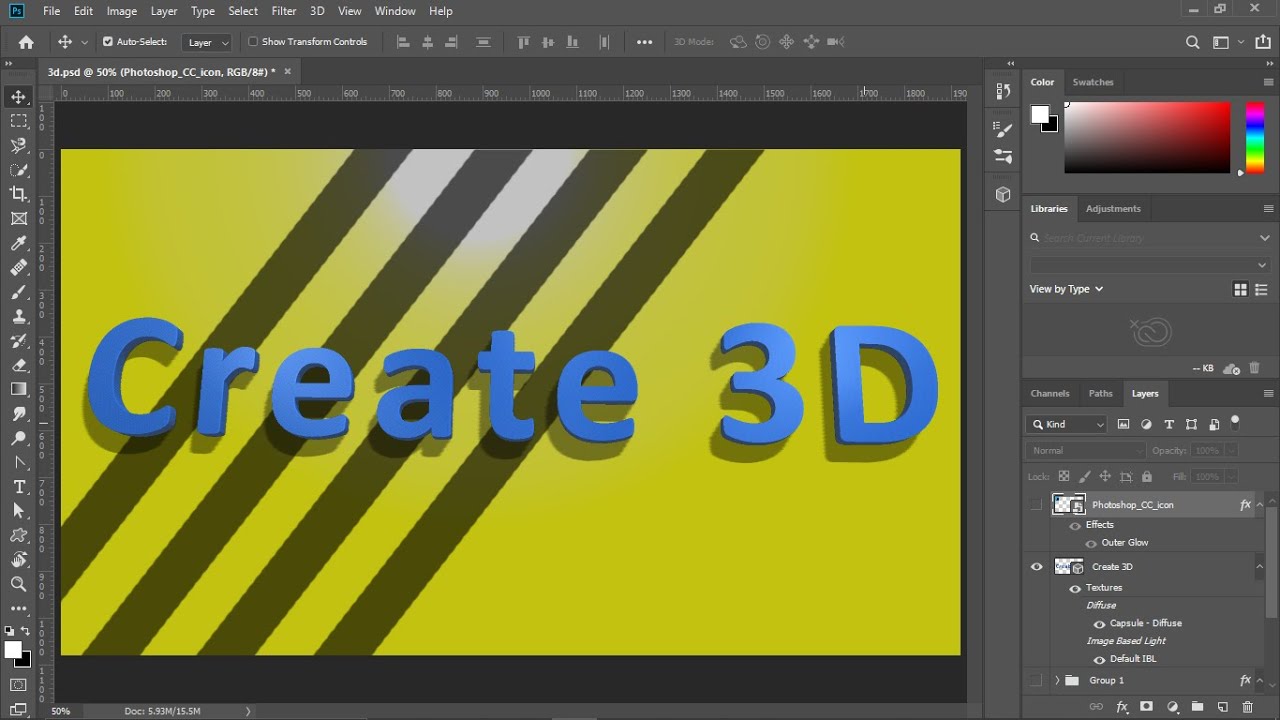
Task: Collapse Photoshop_CC_icon layer effects arrow
Action: point(1259,505)
